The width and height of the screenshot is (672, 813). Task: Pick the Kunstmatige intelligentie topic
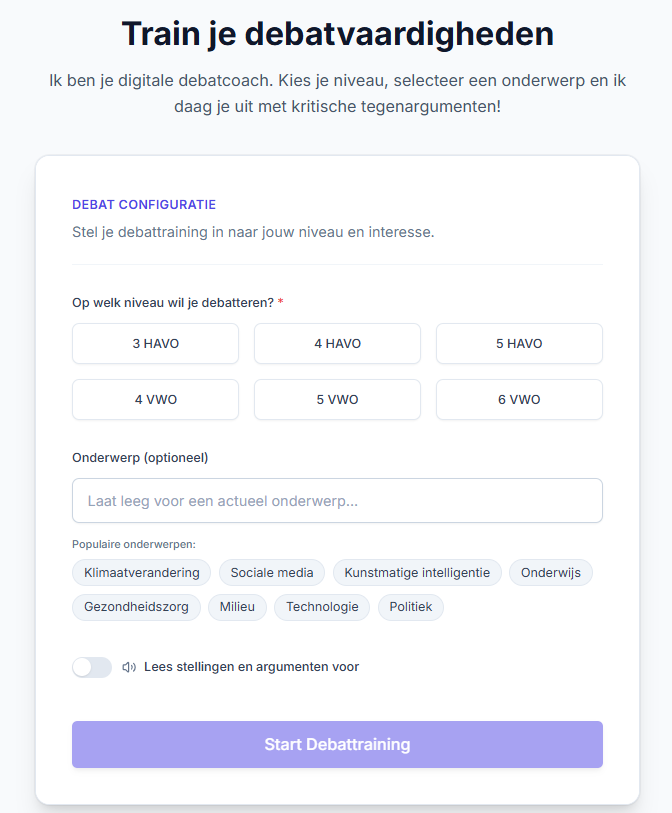(417, 573)
